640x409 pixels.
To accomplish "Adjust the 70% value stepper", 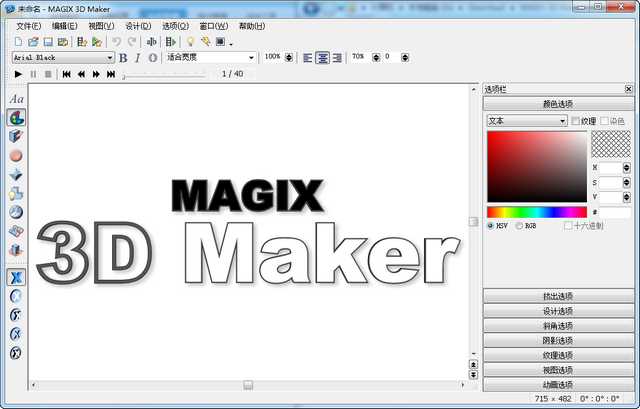I will click(376, 58).
